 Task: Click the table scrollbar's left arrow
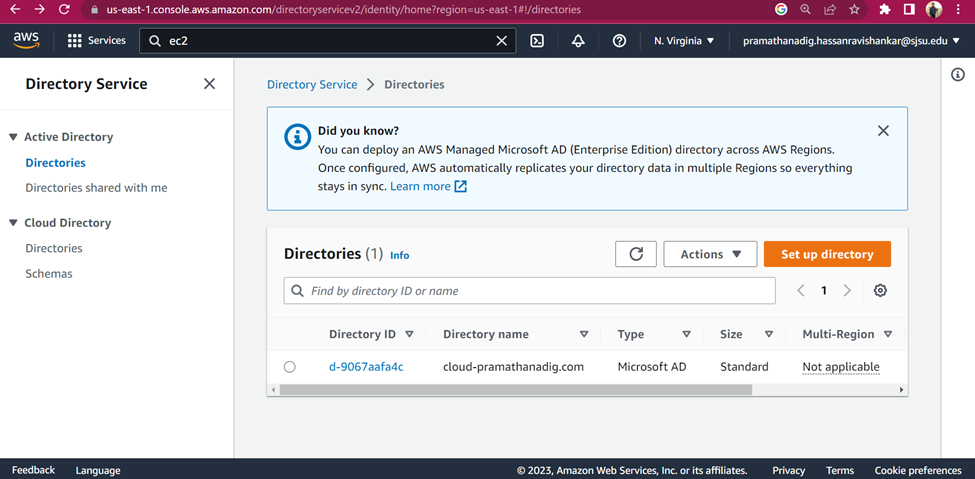(272, 390)
